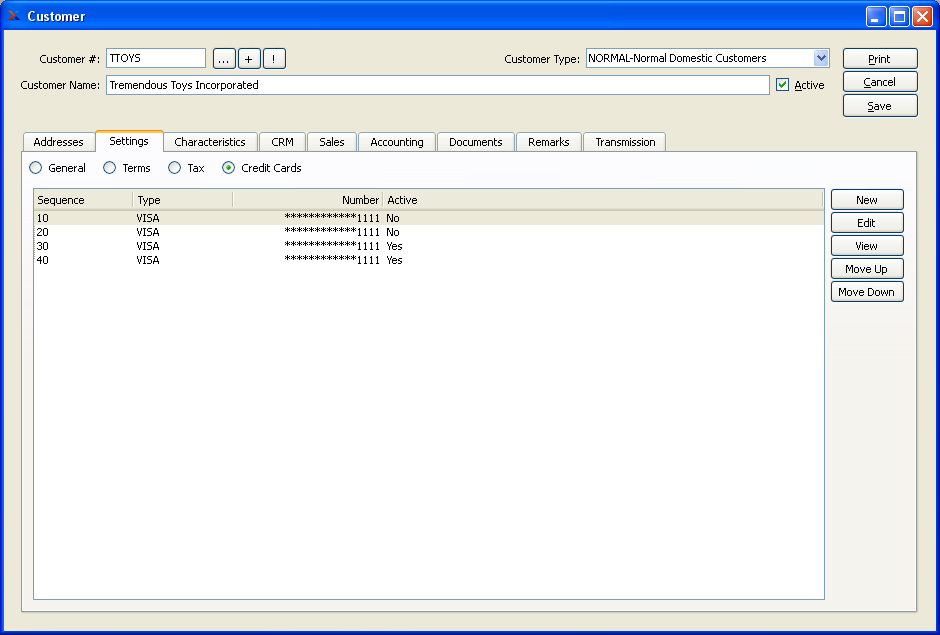Select the Terms radio button
940x635 pixels.
pyautogui.click(x=110, y=168)
